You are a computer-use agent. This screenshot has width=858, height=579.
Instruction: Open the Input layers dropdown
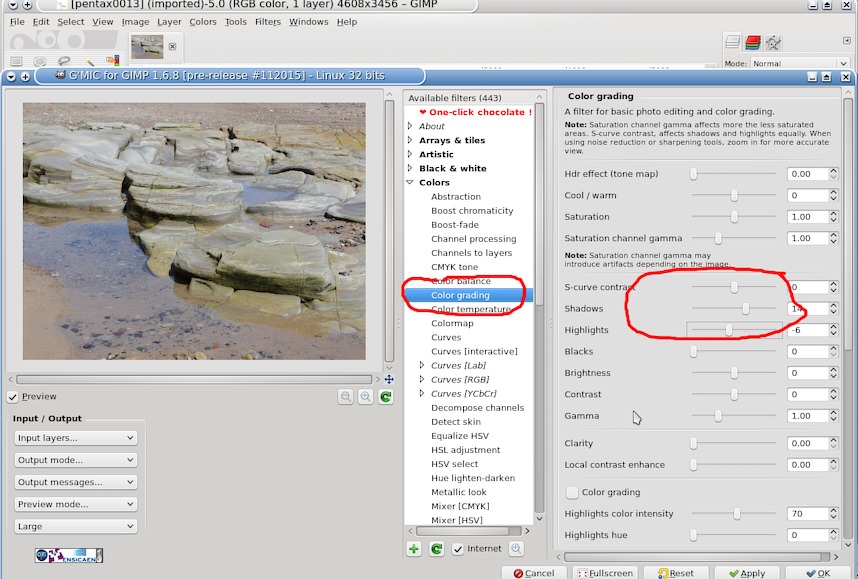coord(76,438)
